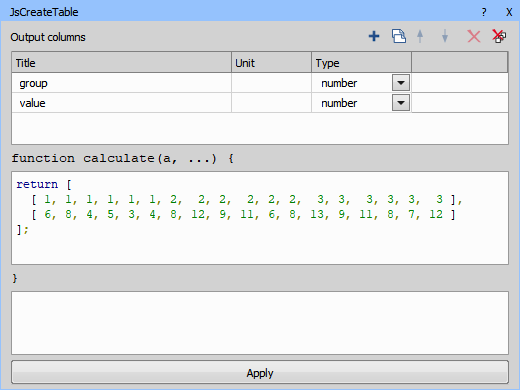Click the Title column header
Viewport: 520px width, 390px height.
pos(122,62)
